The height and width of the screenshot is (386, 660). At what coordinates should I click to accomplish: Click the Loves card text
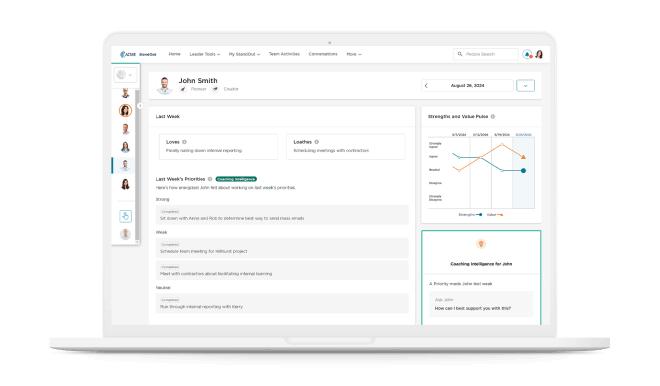pyautogui.click(x=204, y=151)
